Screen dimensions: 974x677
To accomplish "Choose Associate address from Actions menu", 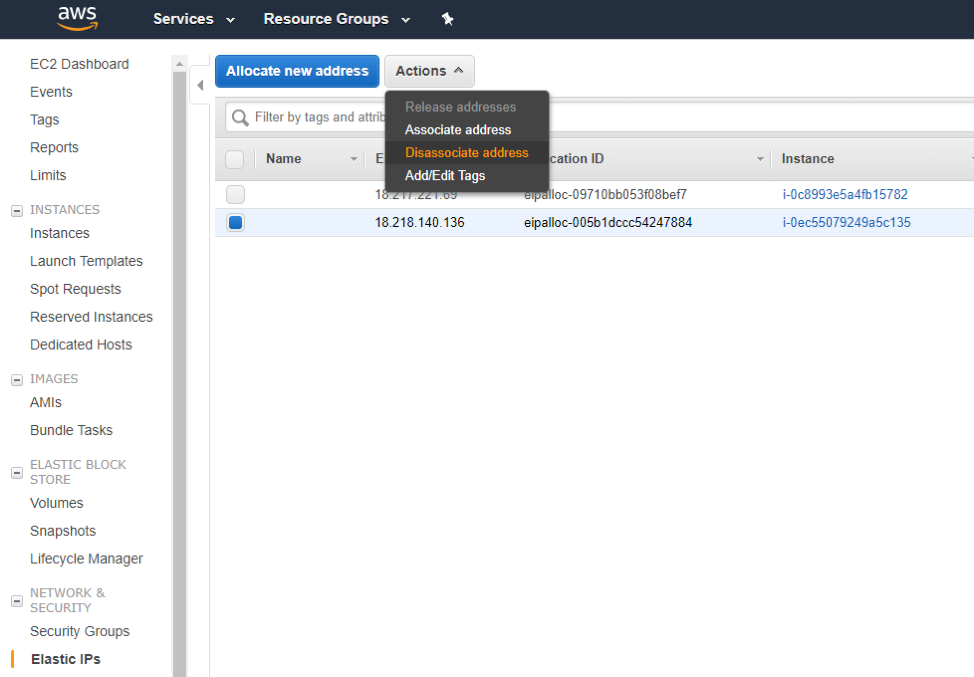I will click(457, 130).
